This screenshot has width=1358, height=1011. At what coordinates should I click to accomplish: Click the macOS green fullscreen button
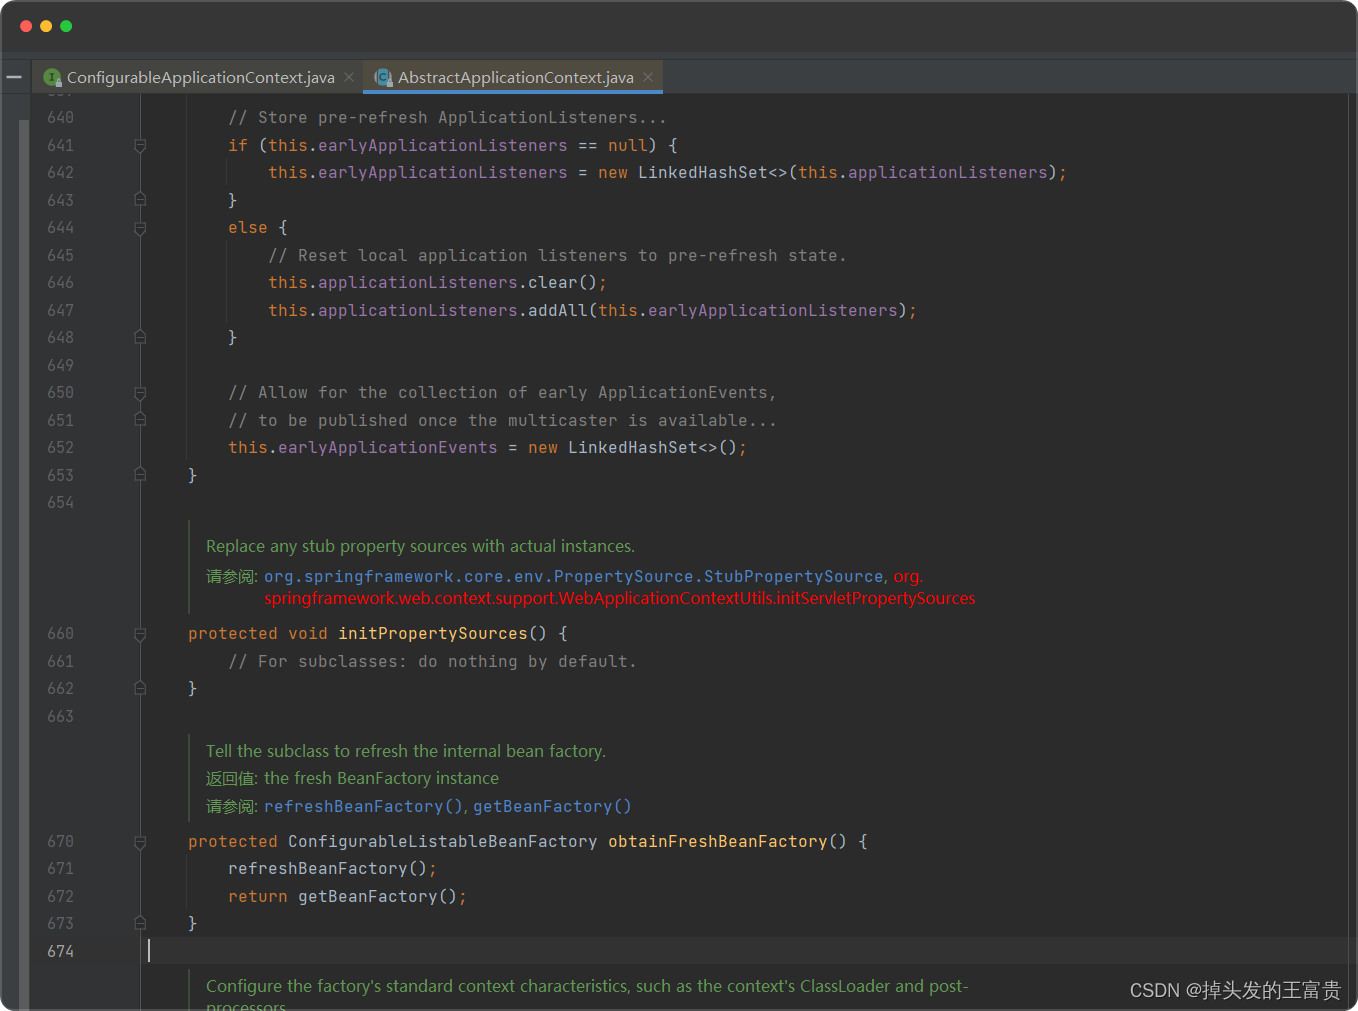pos(66,26)
